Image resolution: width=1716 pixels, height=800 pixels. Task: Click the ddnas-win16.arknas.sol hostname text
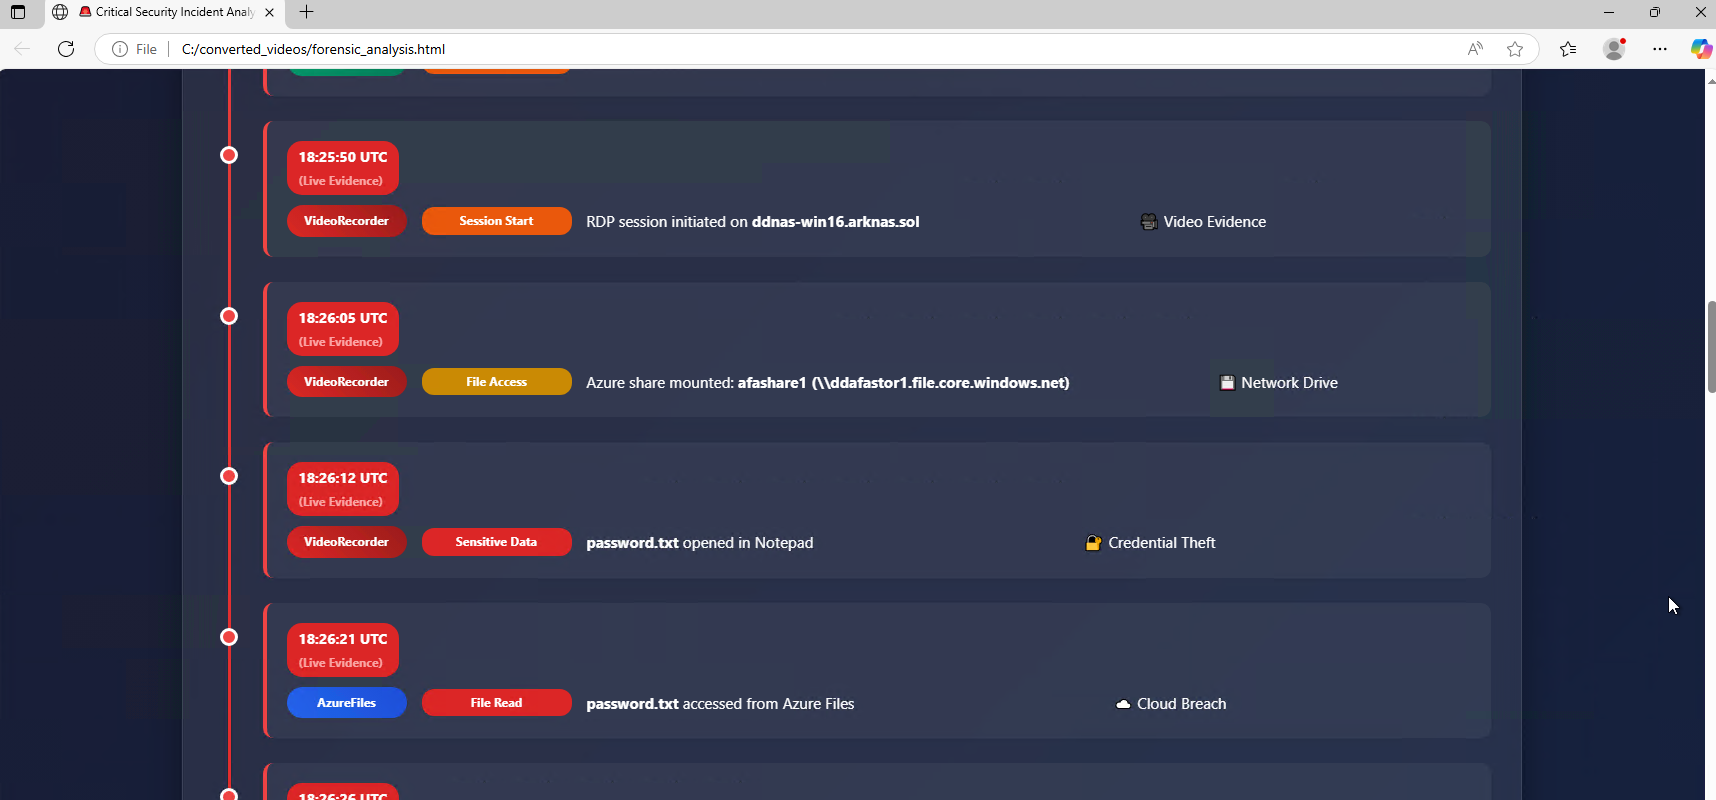pyautogui.click(x=836, y=222)
